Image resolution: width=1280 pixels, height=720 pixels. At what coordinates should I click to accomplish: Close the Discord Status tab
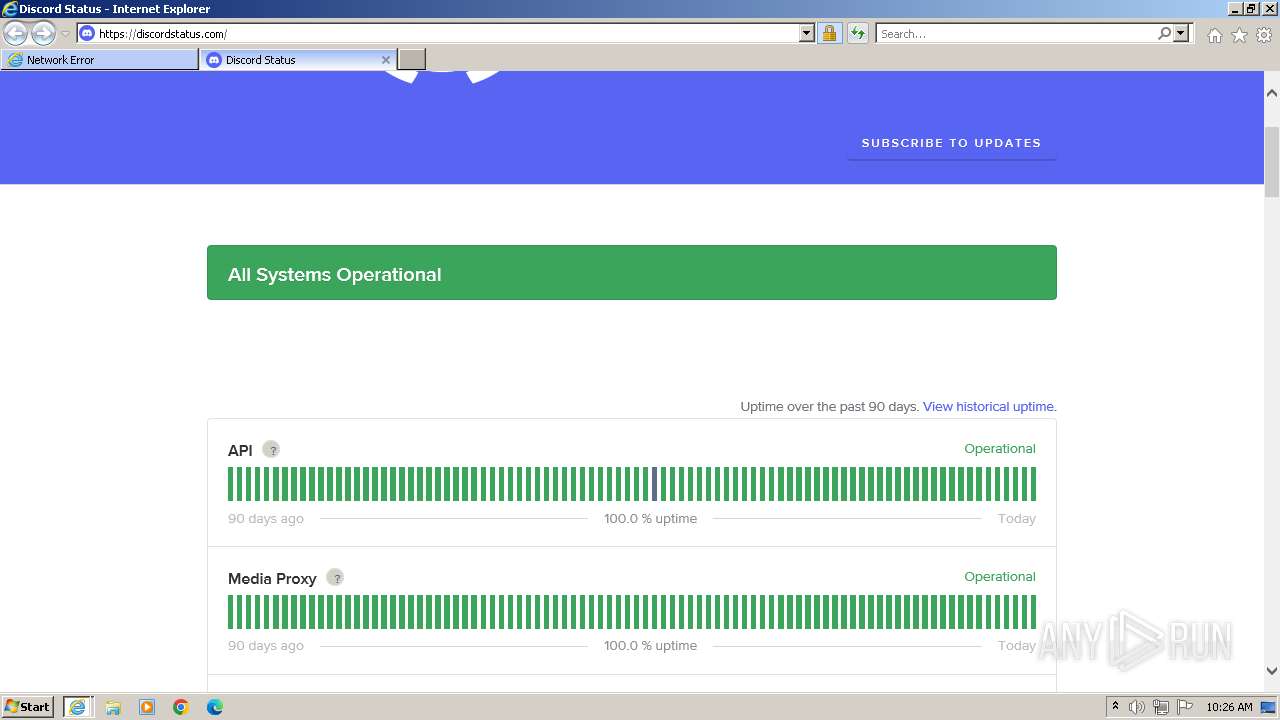point(386,60)
